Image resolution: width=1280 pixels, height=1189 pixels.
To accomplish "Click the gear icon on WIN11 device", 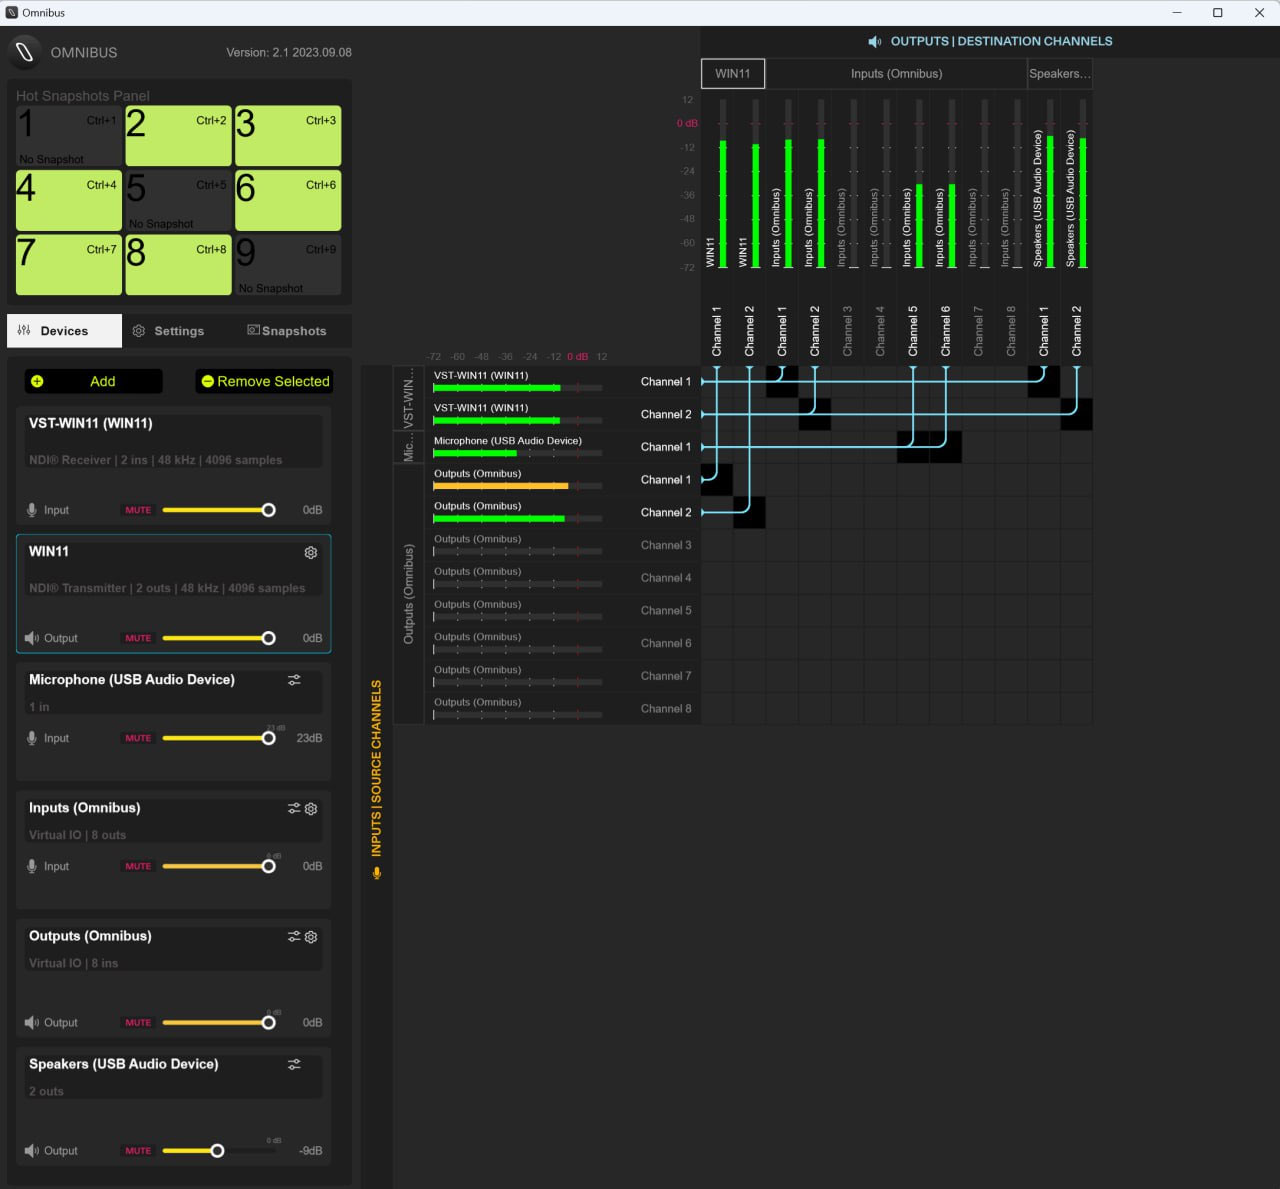I will [x=311, y=553].
